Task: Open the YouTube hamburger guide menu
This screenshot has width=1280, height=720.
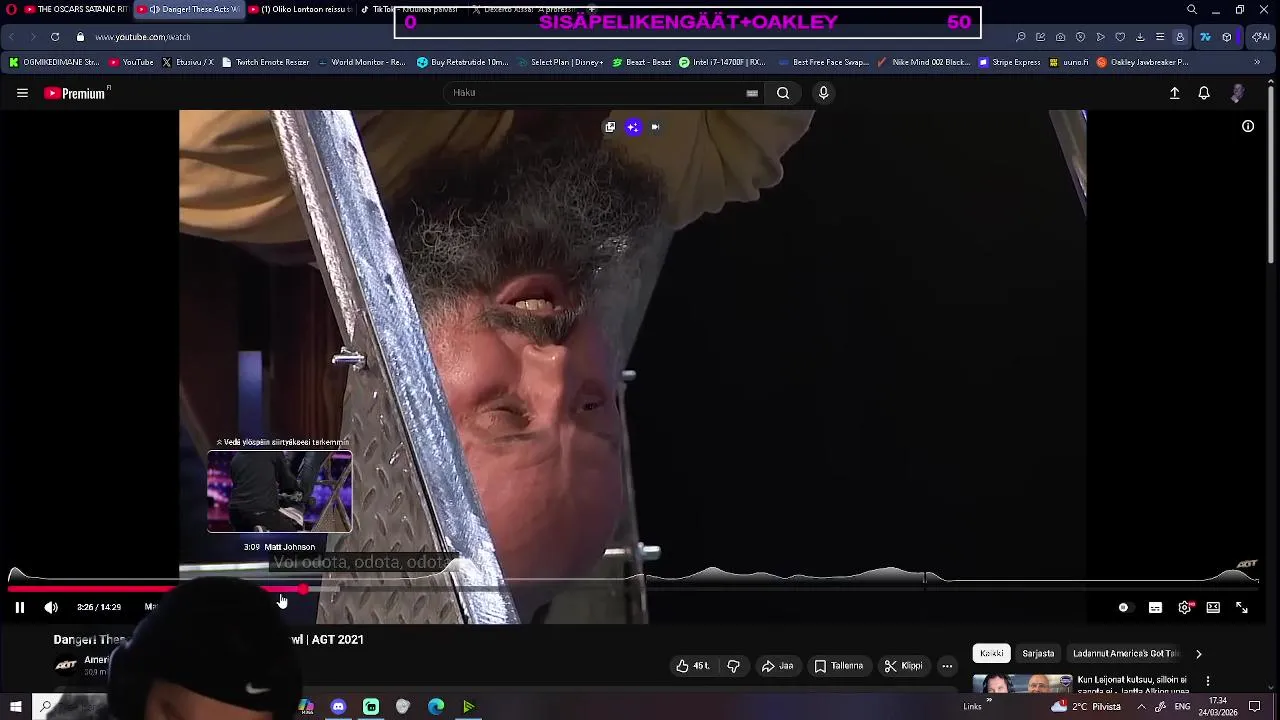Action: pos(22,93)
